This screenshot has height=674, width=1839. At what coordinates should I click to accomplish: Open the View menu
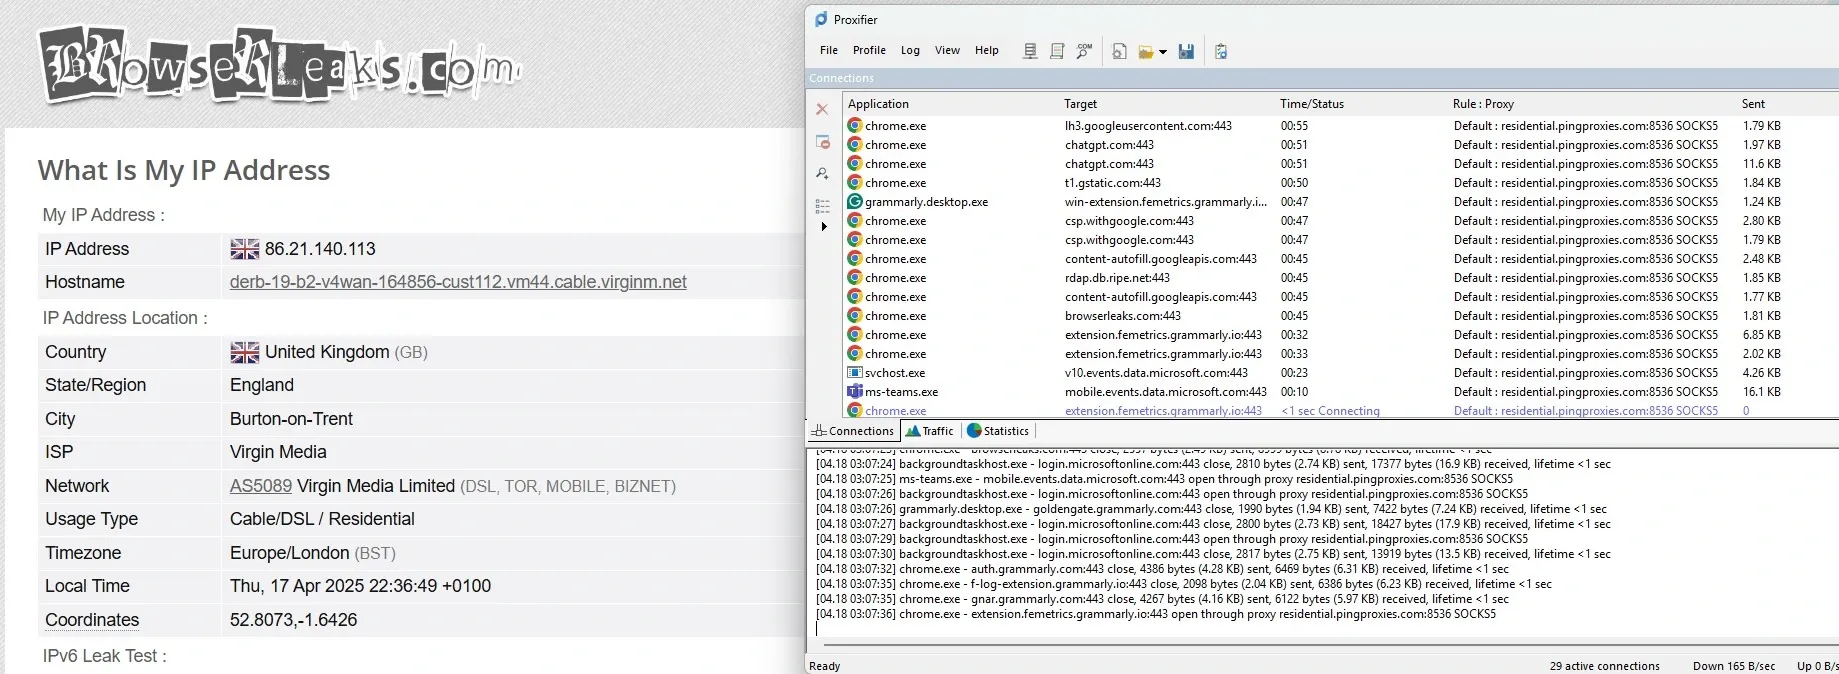coord(947,50)
